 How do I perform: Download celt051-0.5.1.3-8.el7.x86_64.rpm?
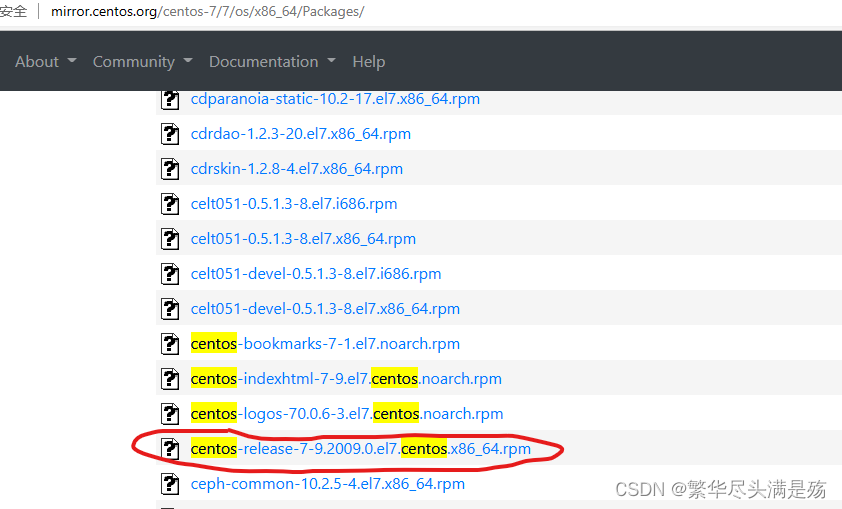(303, 239)
